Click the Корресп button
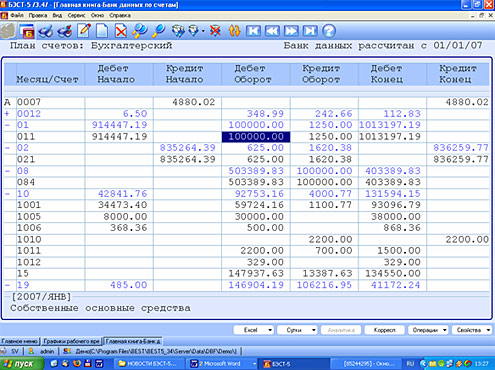The width and height of the screenshot is (495, 370). click(384, 330)
